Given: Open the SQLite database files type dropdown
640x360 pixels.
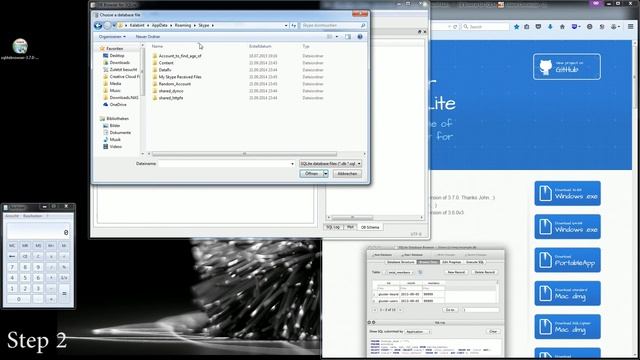Looking at the screenshot, I should 330,164.
